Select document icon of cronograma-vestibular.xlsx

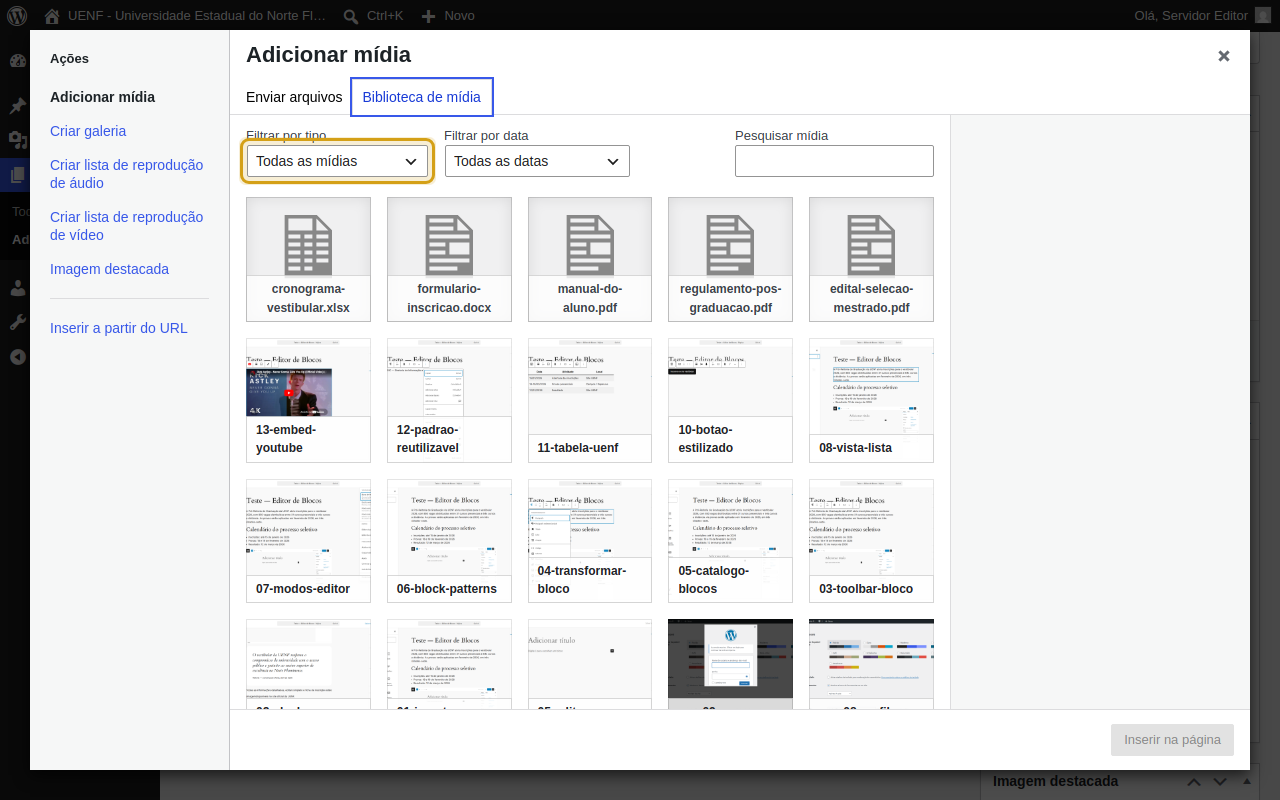[308, 244]
